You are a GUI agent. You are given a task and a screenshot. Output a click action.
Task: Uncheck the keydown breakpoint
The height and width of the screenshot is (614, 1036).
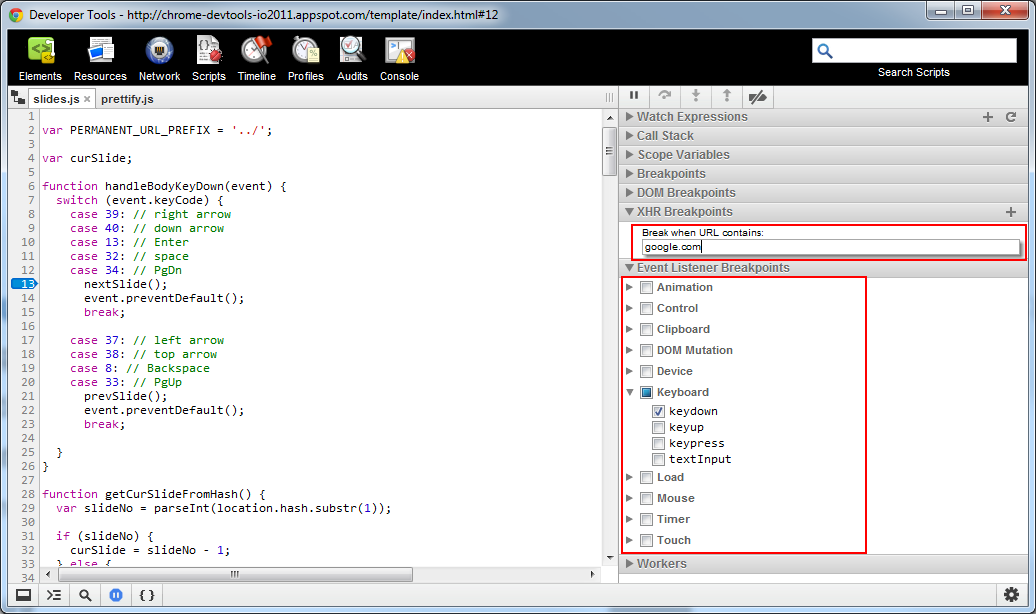click(659, 411)
